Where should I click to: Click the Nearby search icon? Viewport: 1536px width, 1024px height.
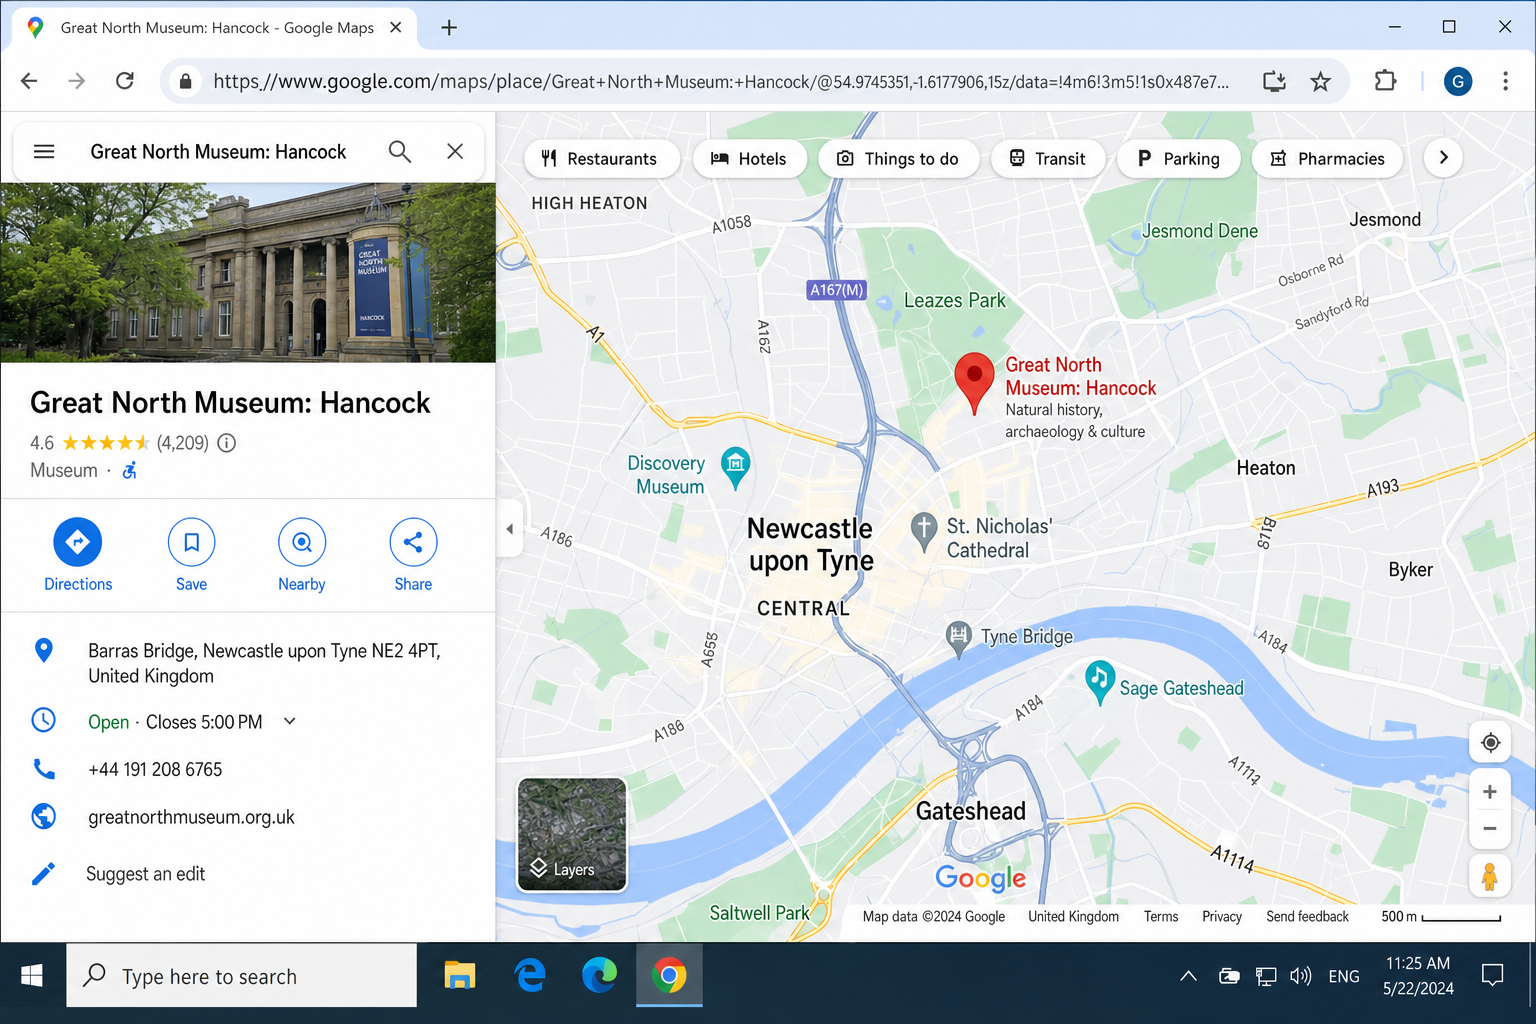[x=302, y=542]
